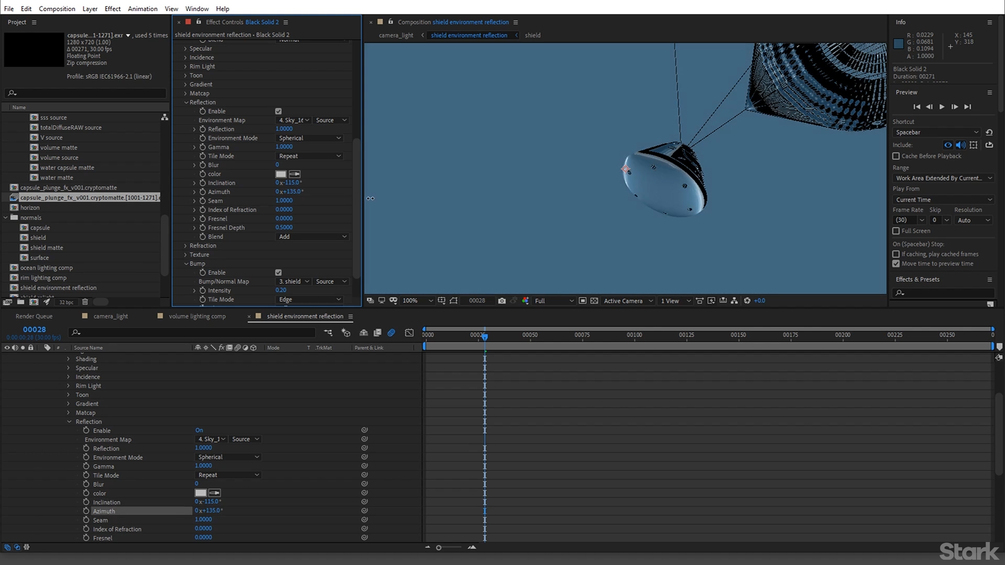Check the Full Screen option

(x=896, y=231)
